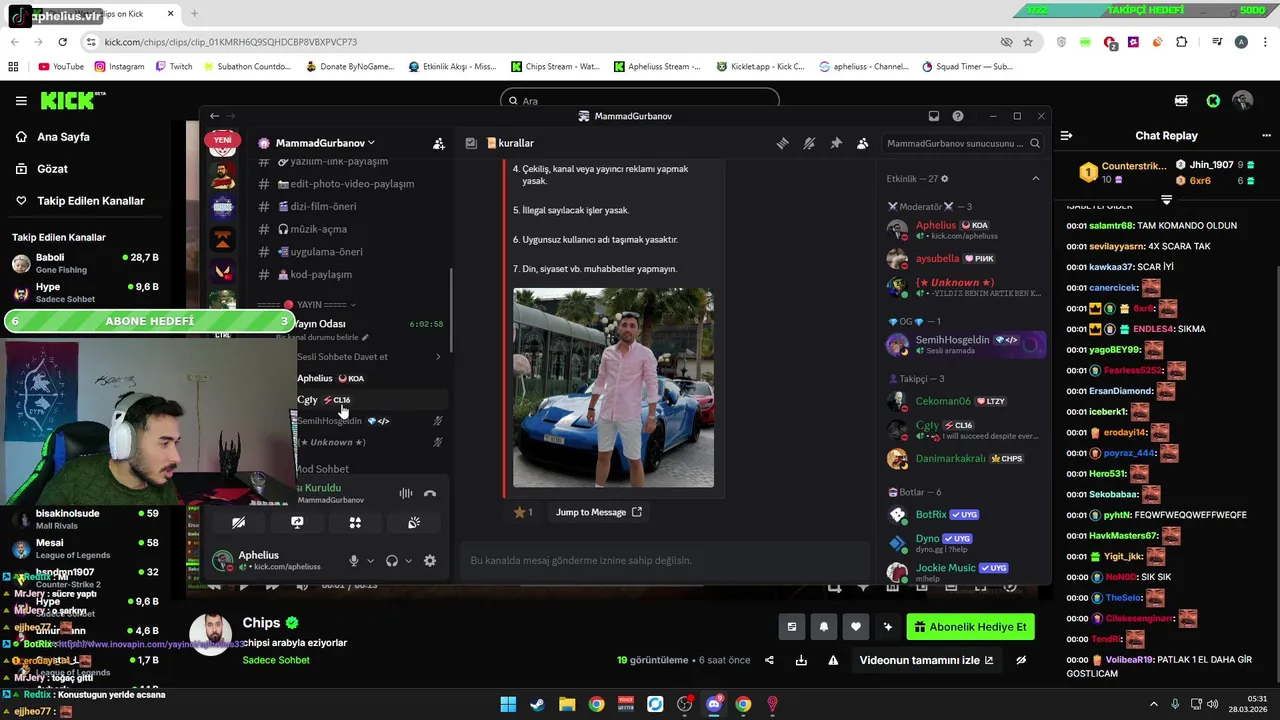The width and height of the screenshot is (1280, 720).
Task: Collapse the YAYIN category
Action: click(x=307, y=304)
